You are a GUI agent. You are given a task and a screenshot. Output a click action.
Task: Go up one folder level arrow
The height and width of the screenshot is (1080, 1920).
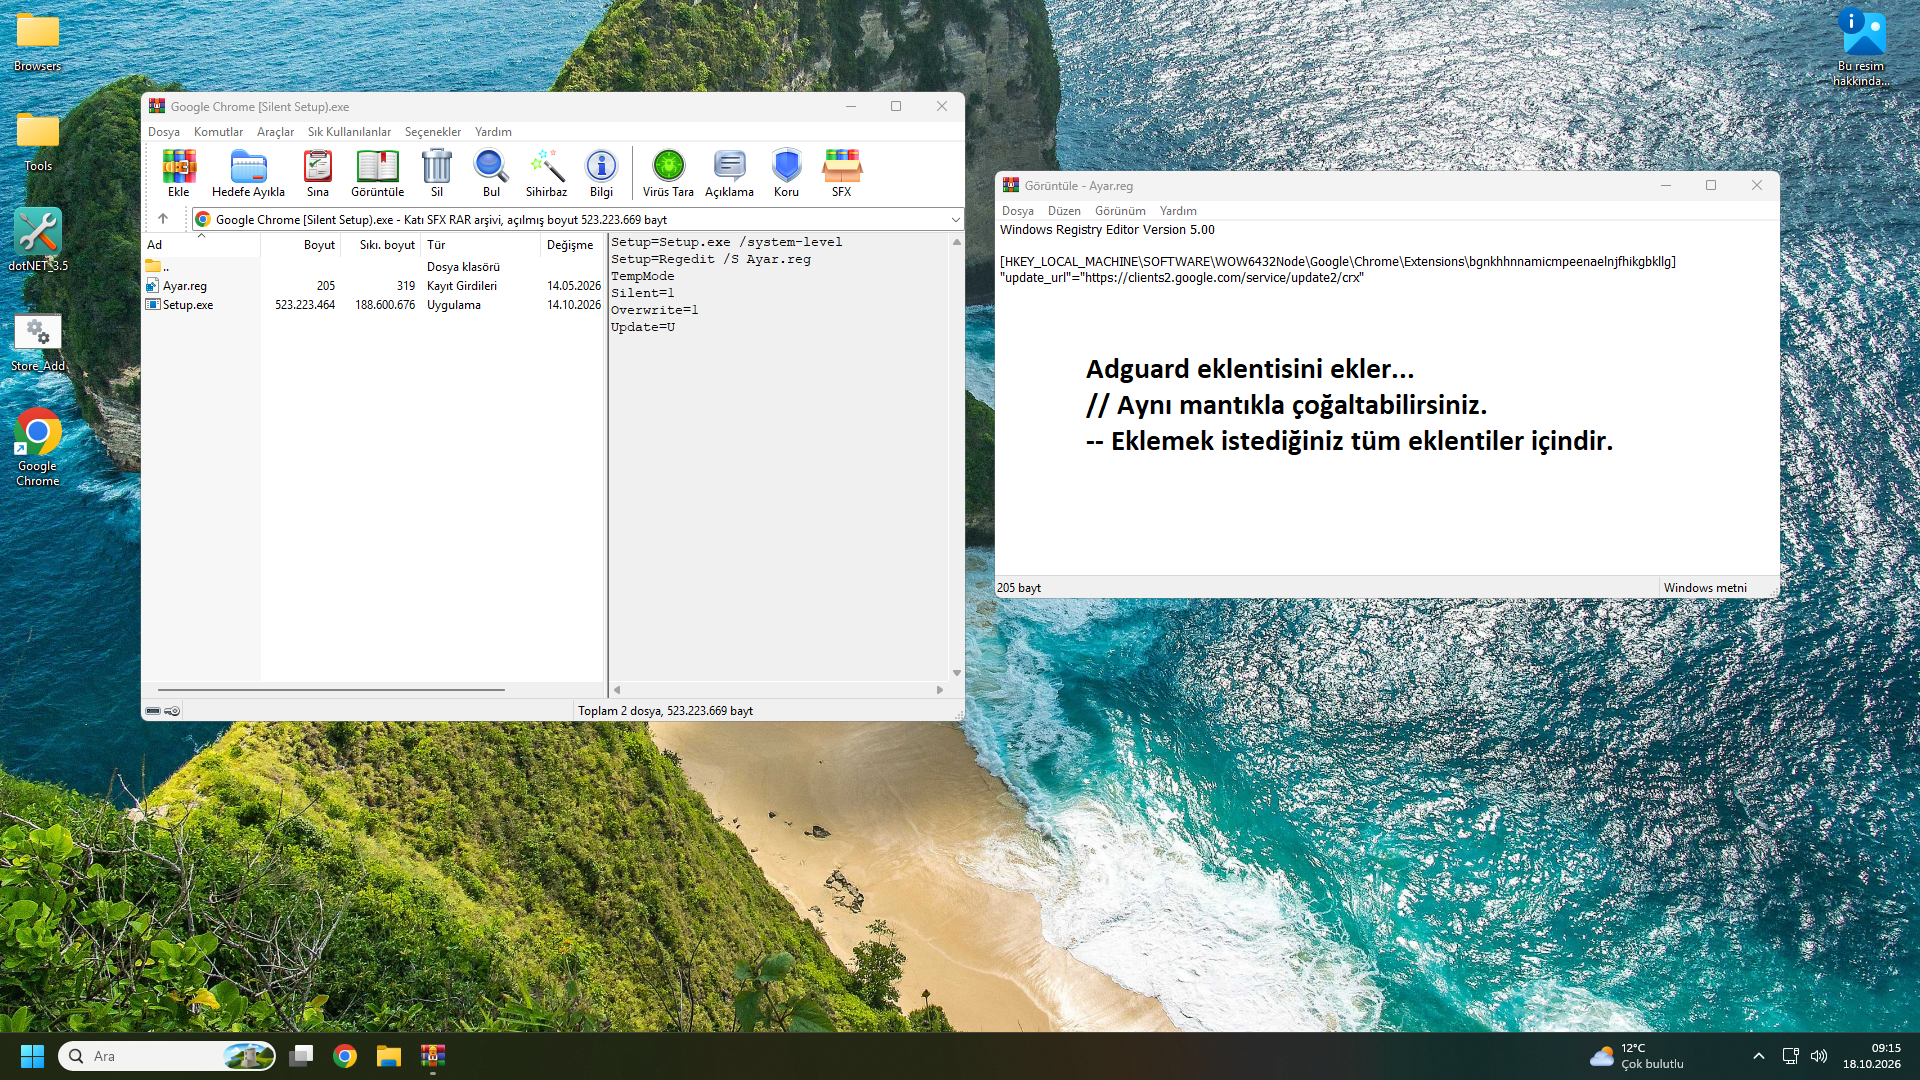click(x=163, y=219)
